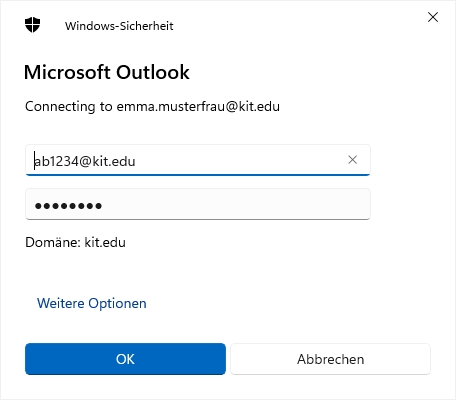Clear the username field with its X icon
The width and height of the screenshot is (456, 400).
tap(353, 160)
